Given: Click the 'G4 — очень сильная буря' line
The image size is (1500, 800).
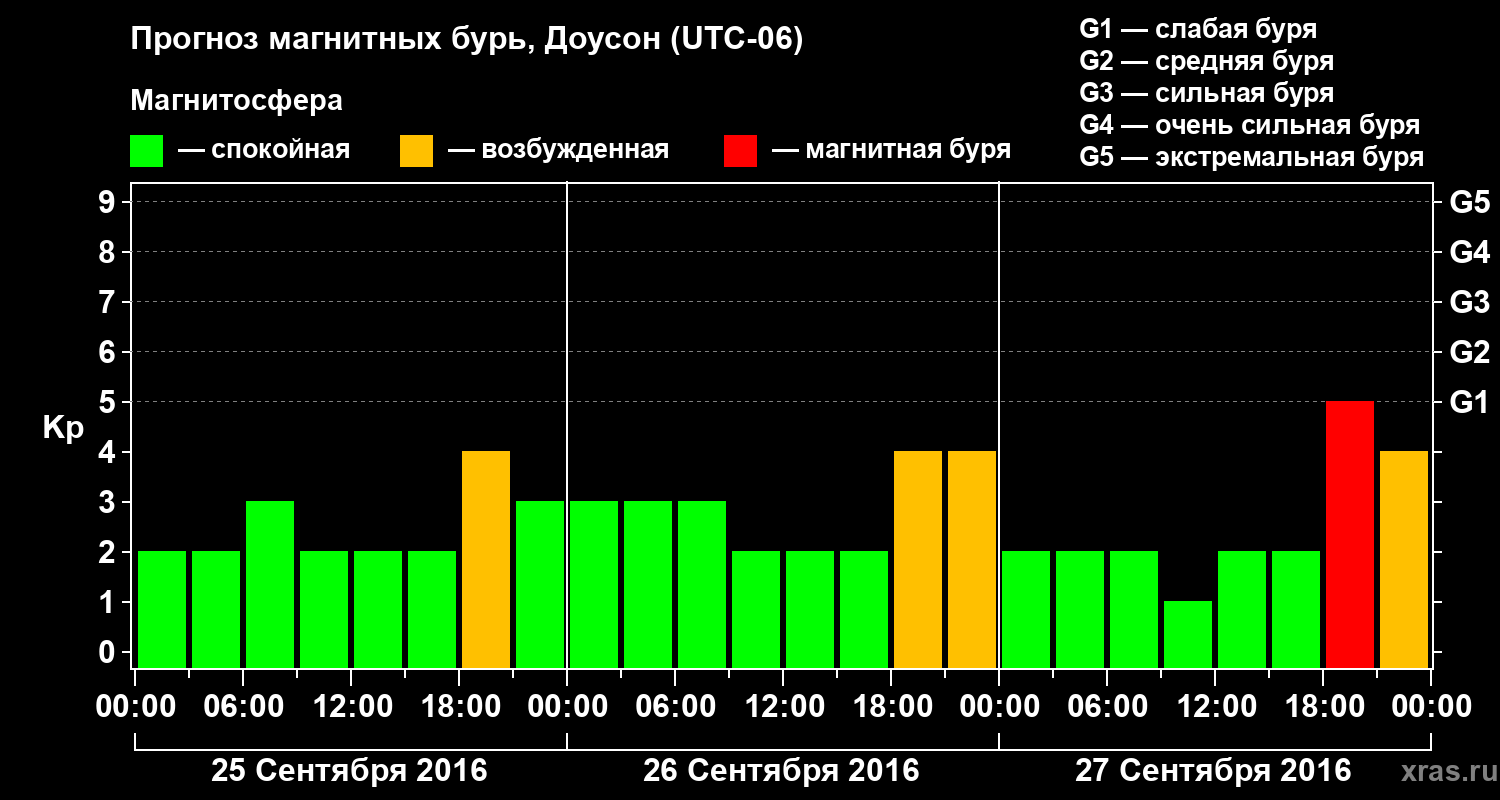Looking at the screenshot, I should (1250, 125).
